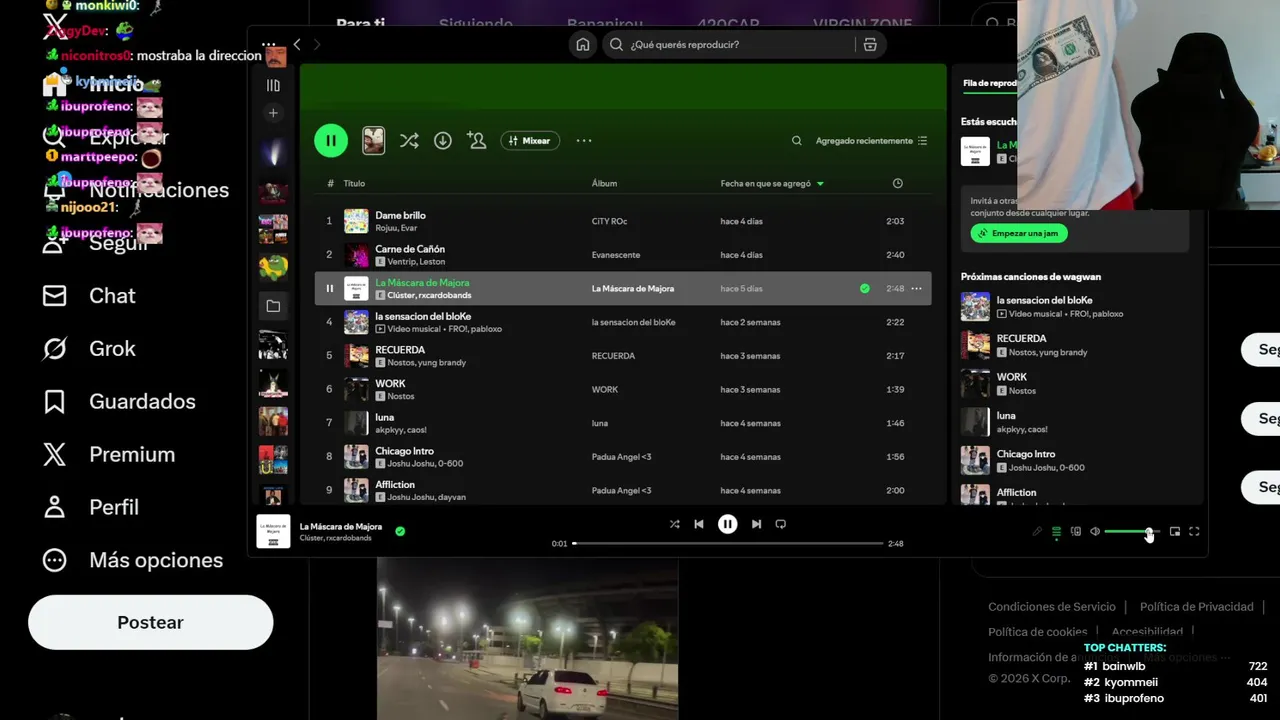Viewport: 1280px width, 720px height.
Task: Open the 'Agregado recientemente' sort dropdown
Action: tap(871, 141)
